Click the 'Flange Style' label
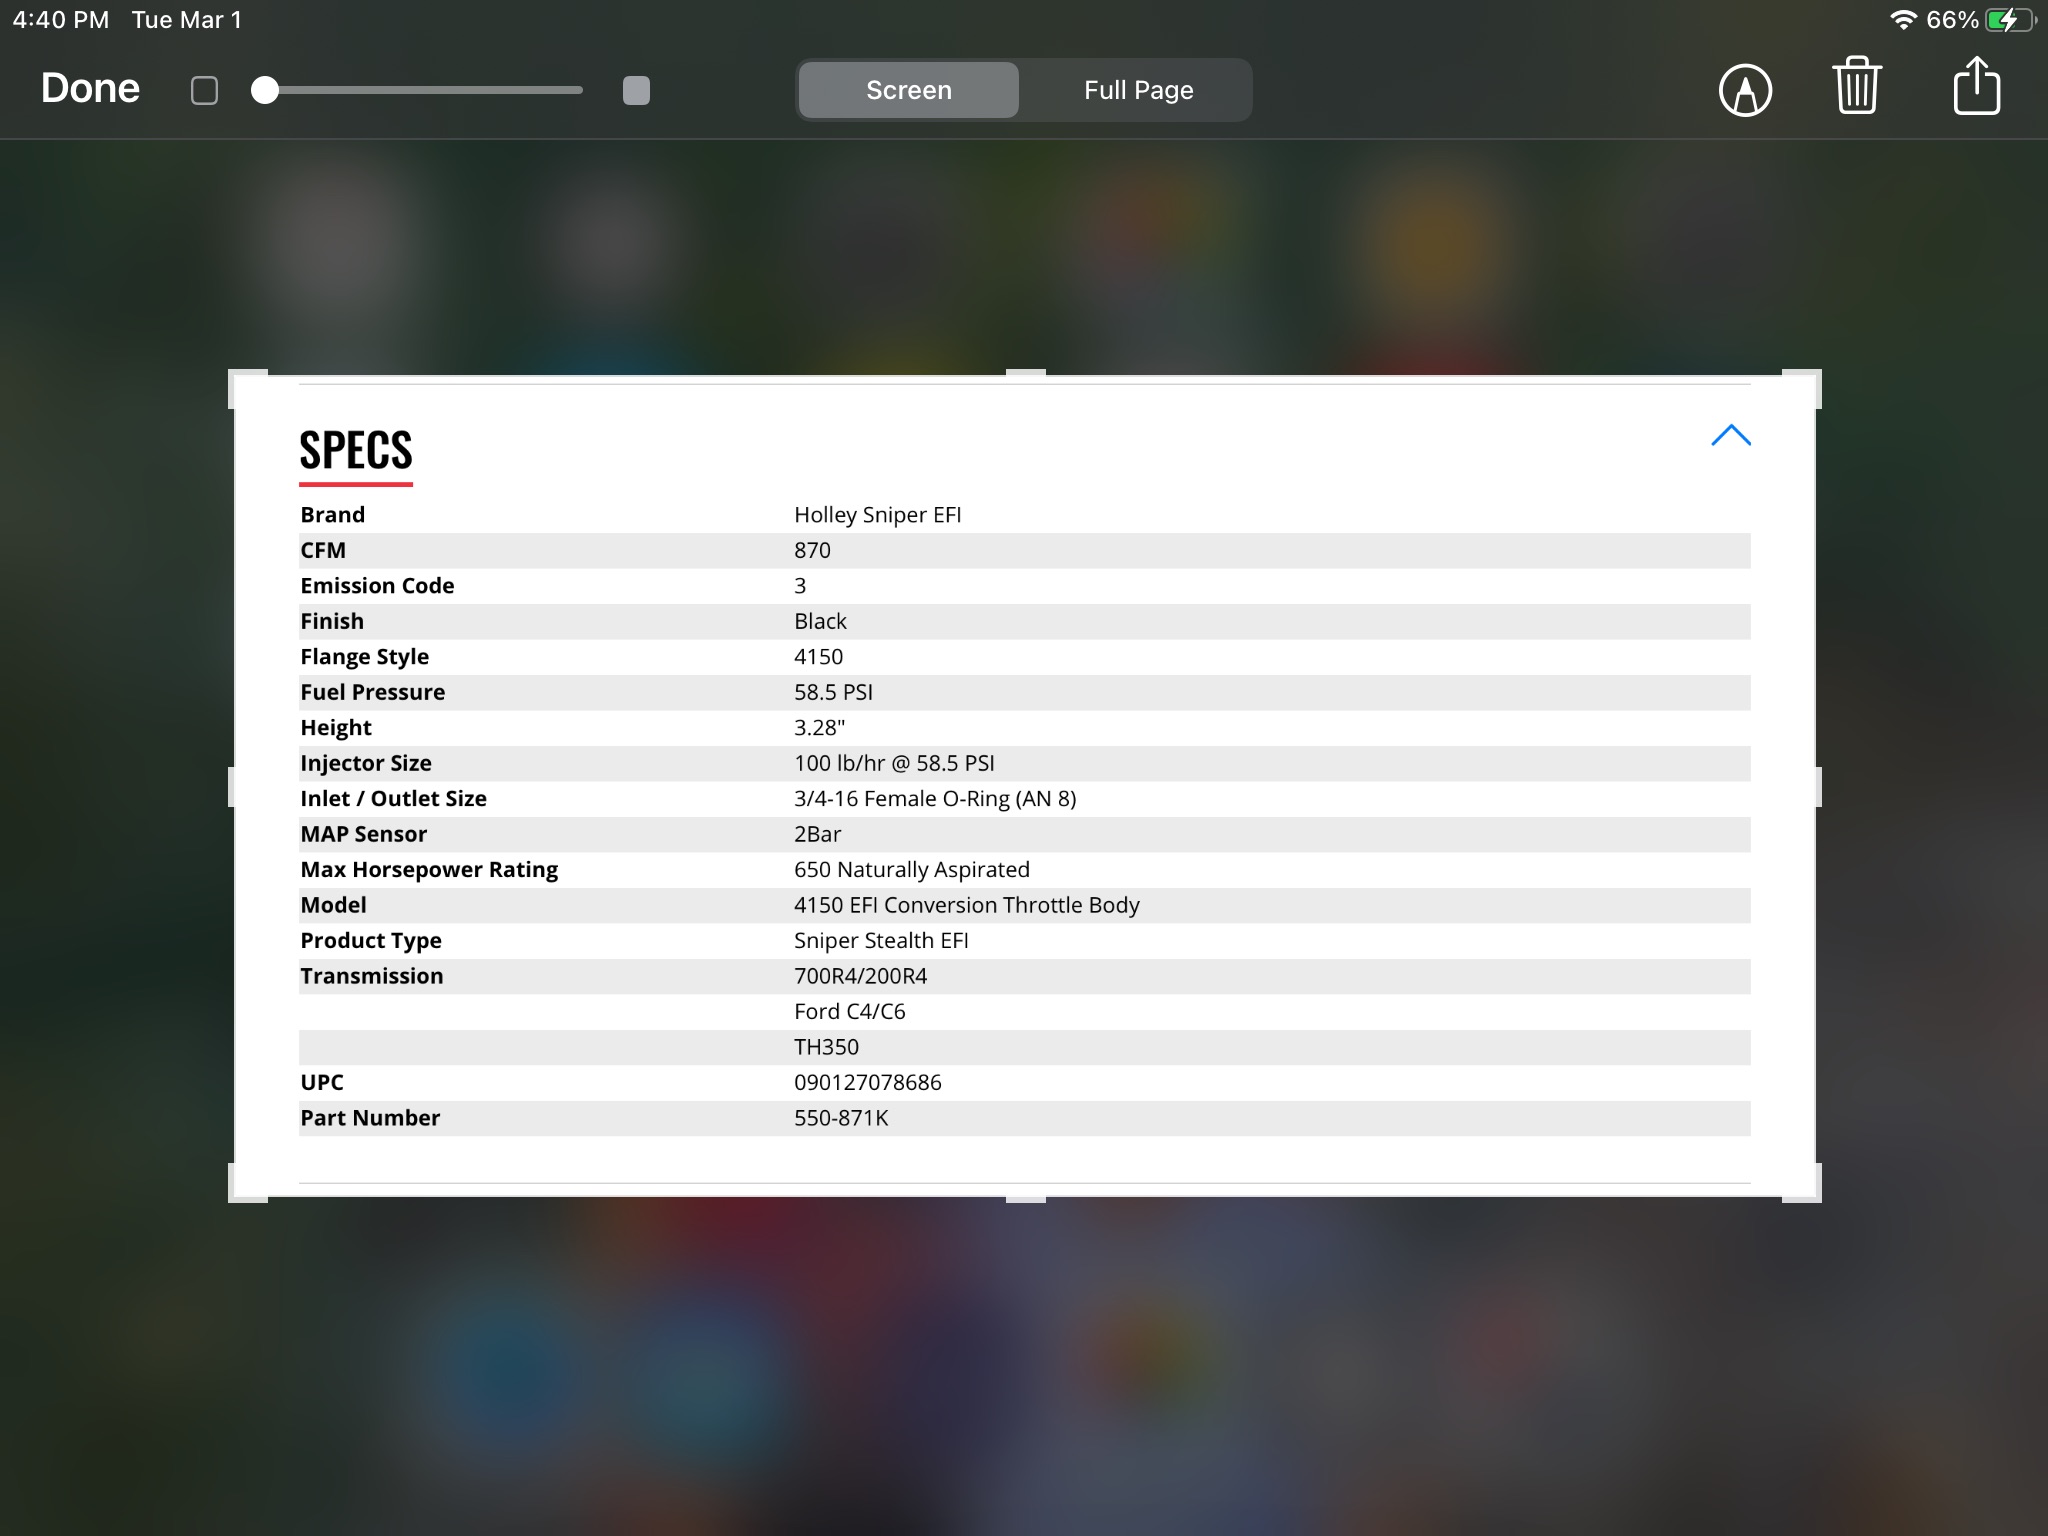Screen dimensions: 2048x1536 pyautogui.click(x=364, y=657)
